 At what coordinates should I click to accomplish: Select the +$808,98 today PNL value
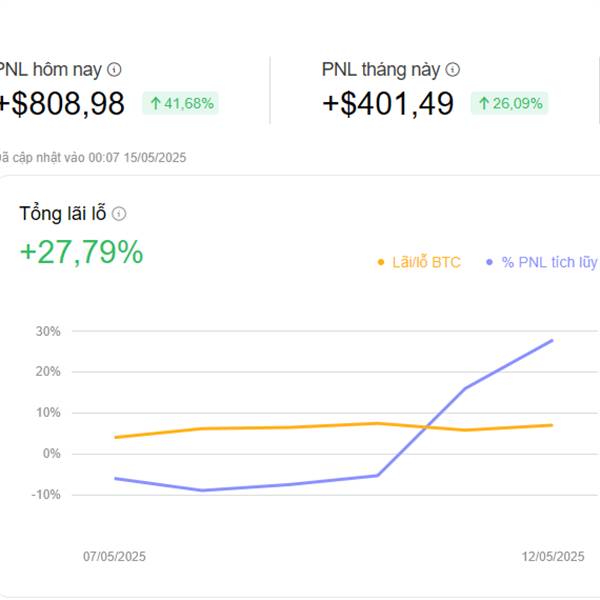[61, 103]
